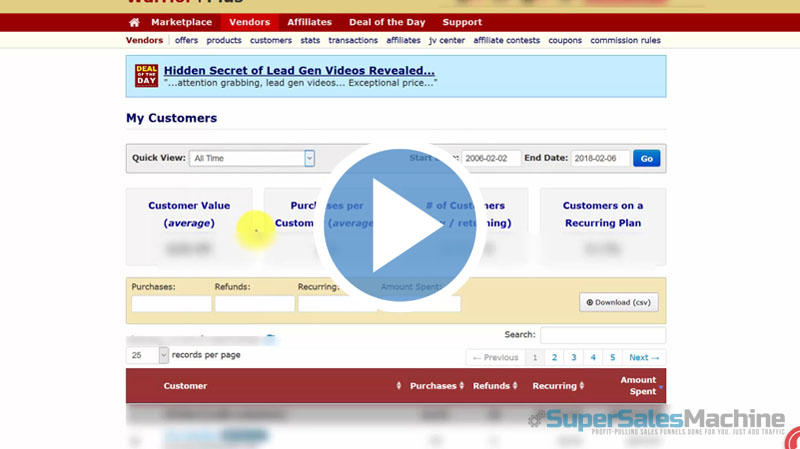Sort by Purchases column arrow icon

(462, 386)
